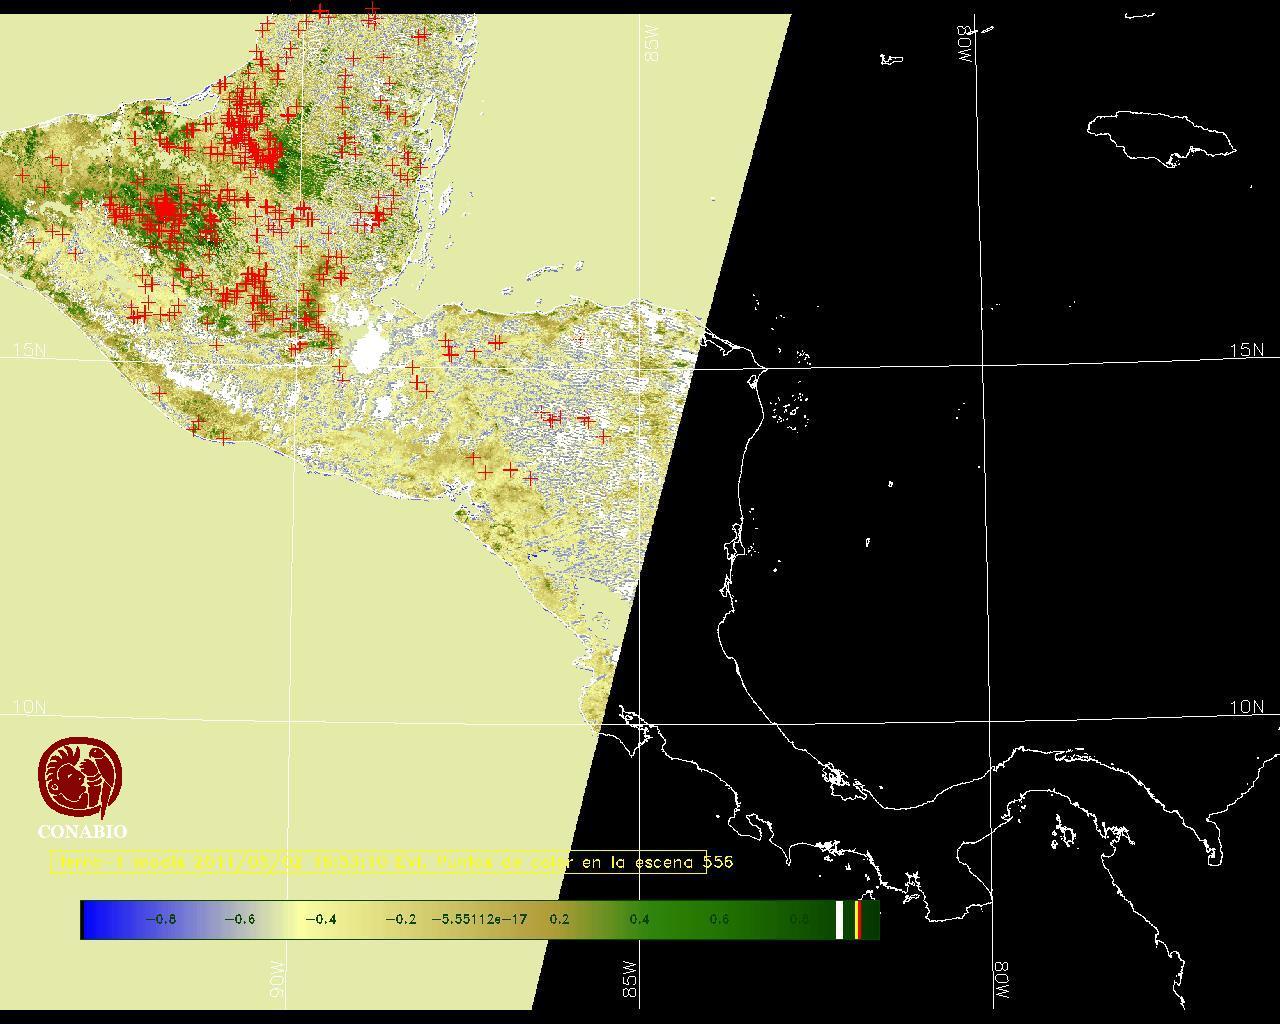
Task: Click the -5.55112e-17 colorbar label
Action: pos(479,919)
